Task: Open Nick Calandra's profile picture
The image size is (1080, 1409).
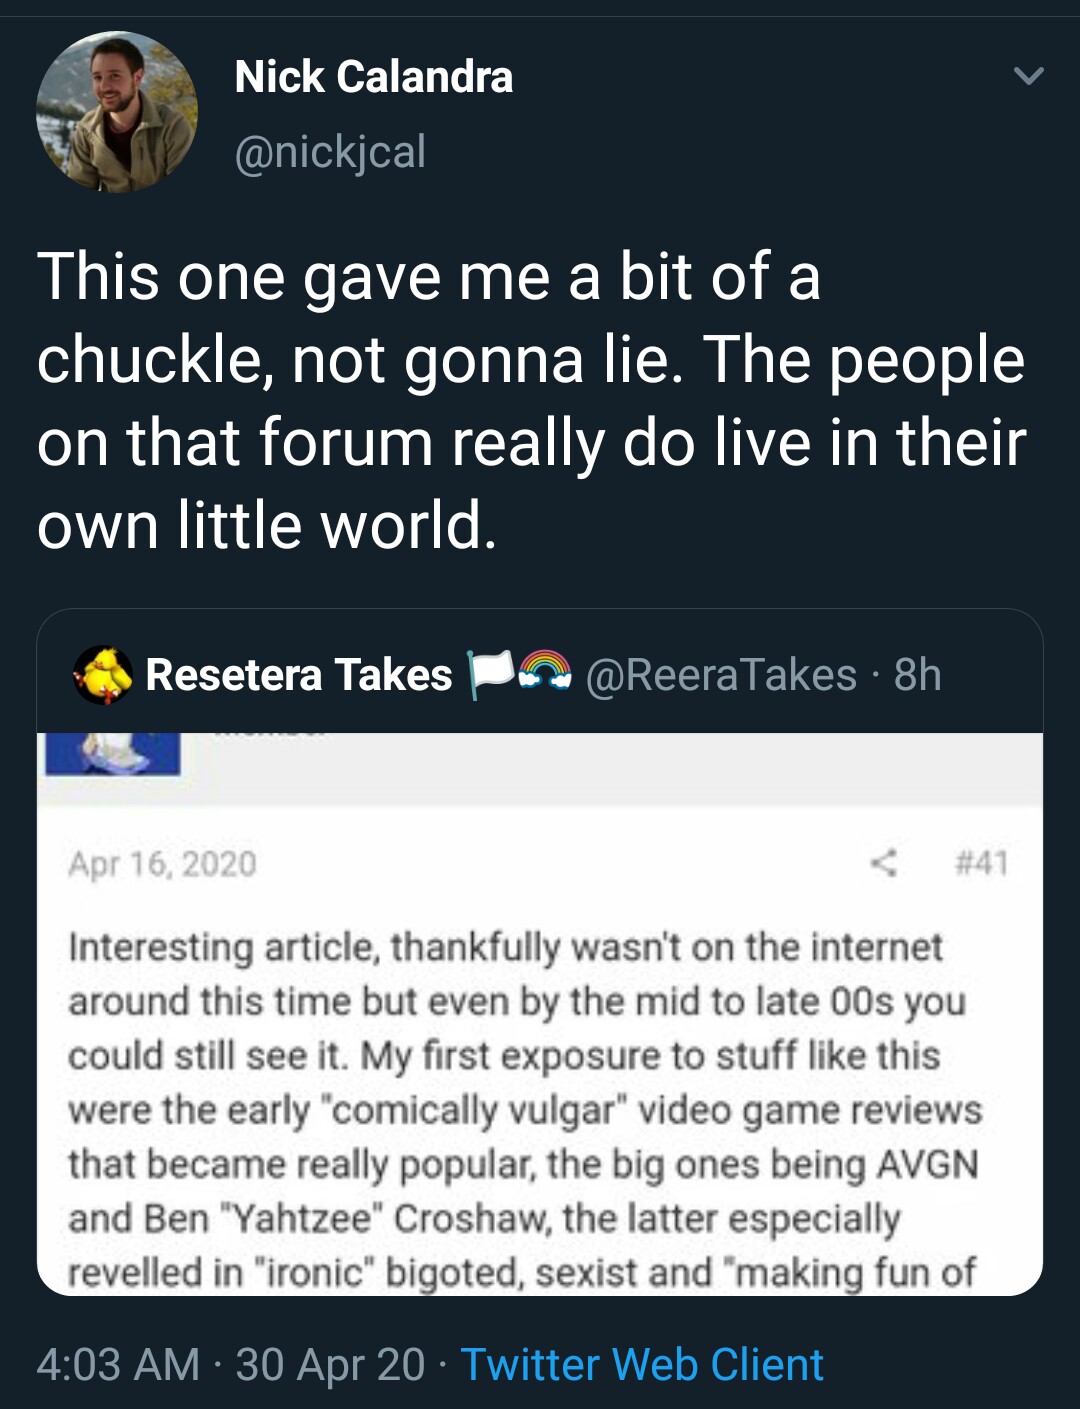Action: click(x=116, y=112)
